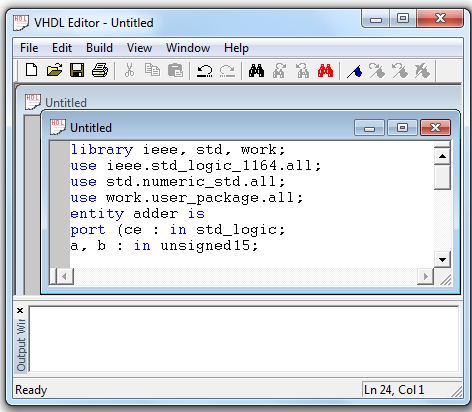Viewport: 472px width, 412px height.
Task: Find next with grayed binoculars icon
Action: tap(279, 71)
